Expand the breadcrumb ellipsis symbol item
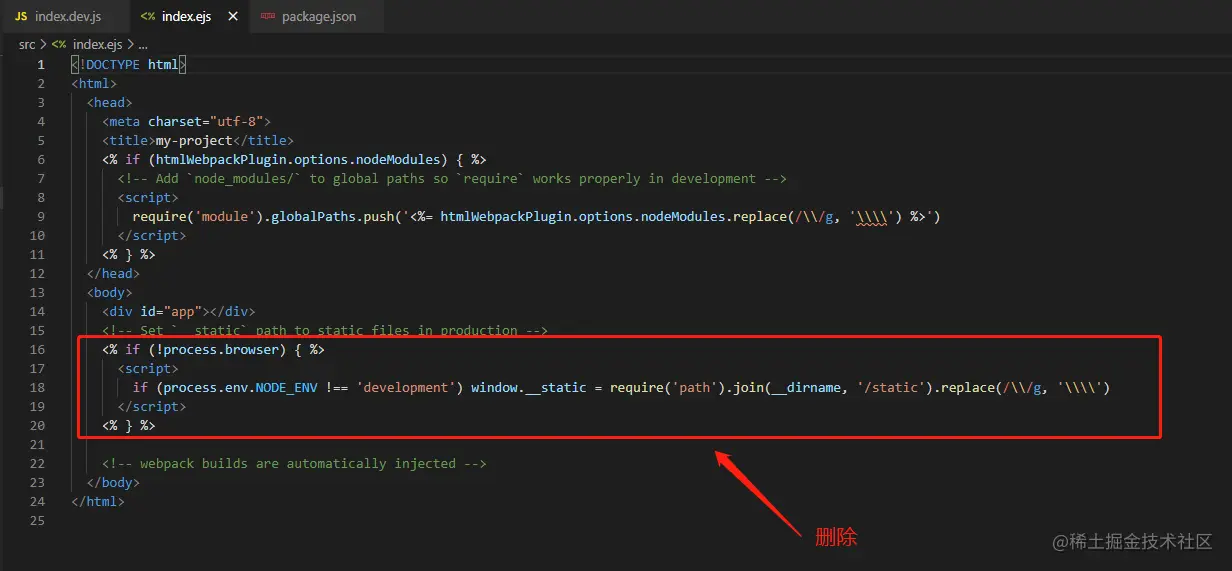This screenshot has width=1232, height=571. point(143,45)
